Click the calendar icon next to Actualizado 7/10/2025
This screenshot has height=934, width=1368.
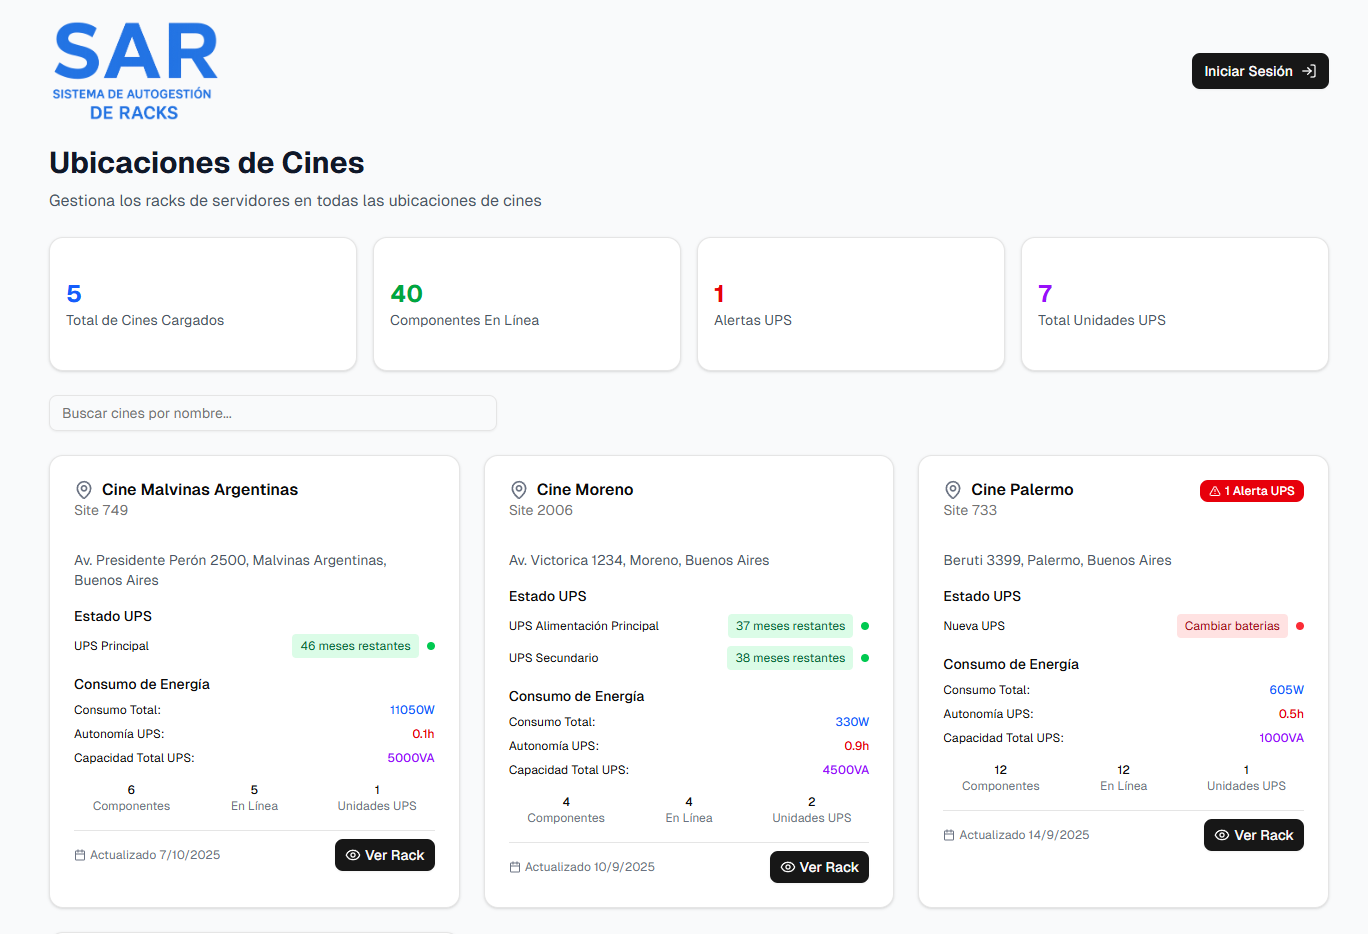tap(80, 855)
